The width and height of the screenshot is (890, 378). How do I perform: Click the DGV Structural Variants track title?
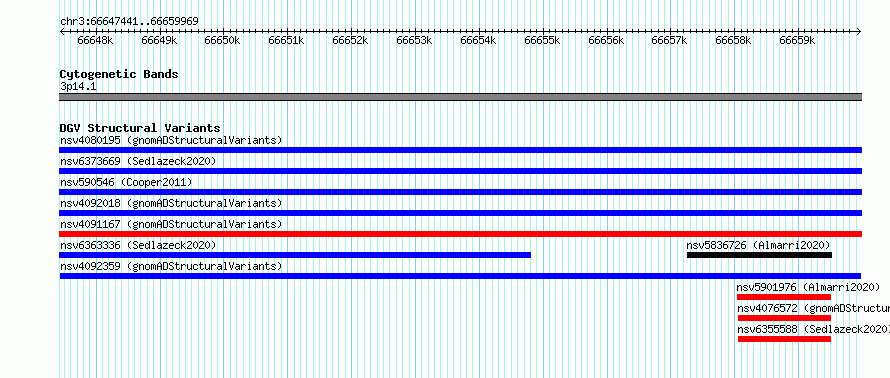pos(140,128)
